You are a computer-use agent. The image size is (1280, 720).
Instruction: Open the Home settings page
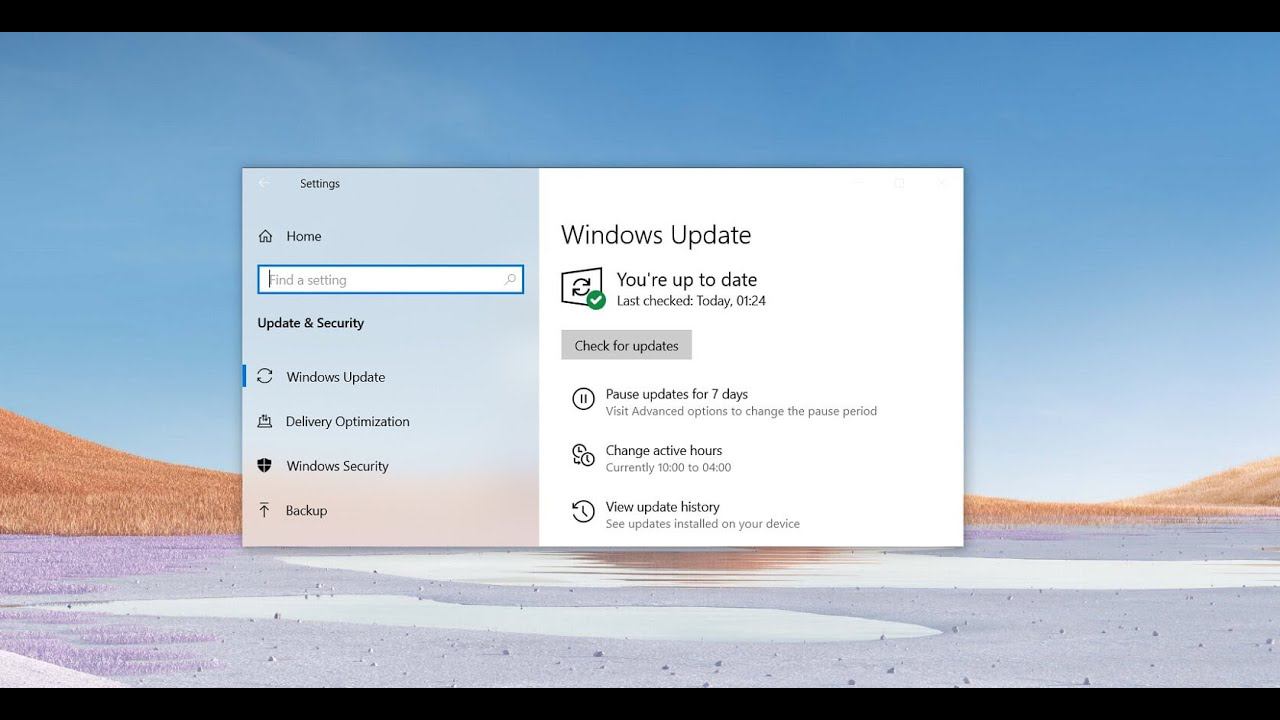tap(290, 236)
